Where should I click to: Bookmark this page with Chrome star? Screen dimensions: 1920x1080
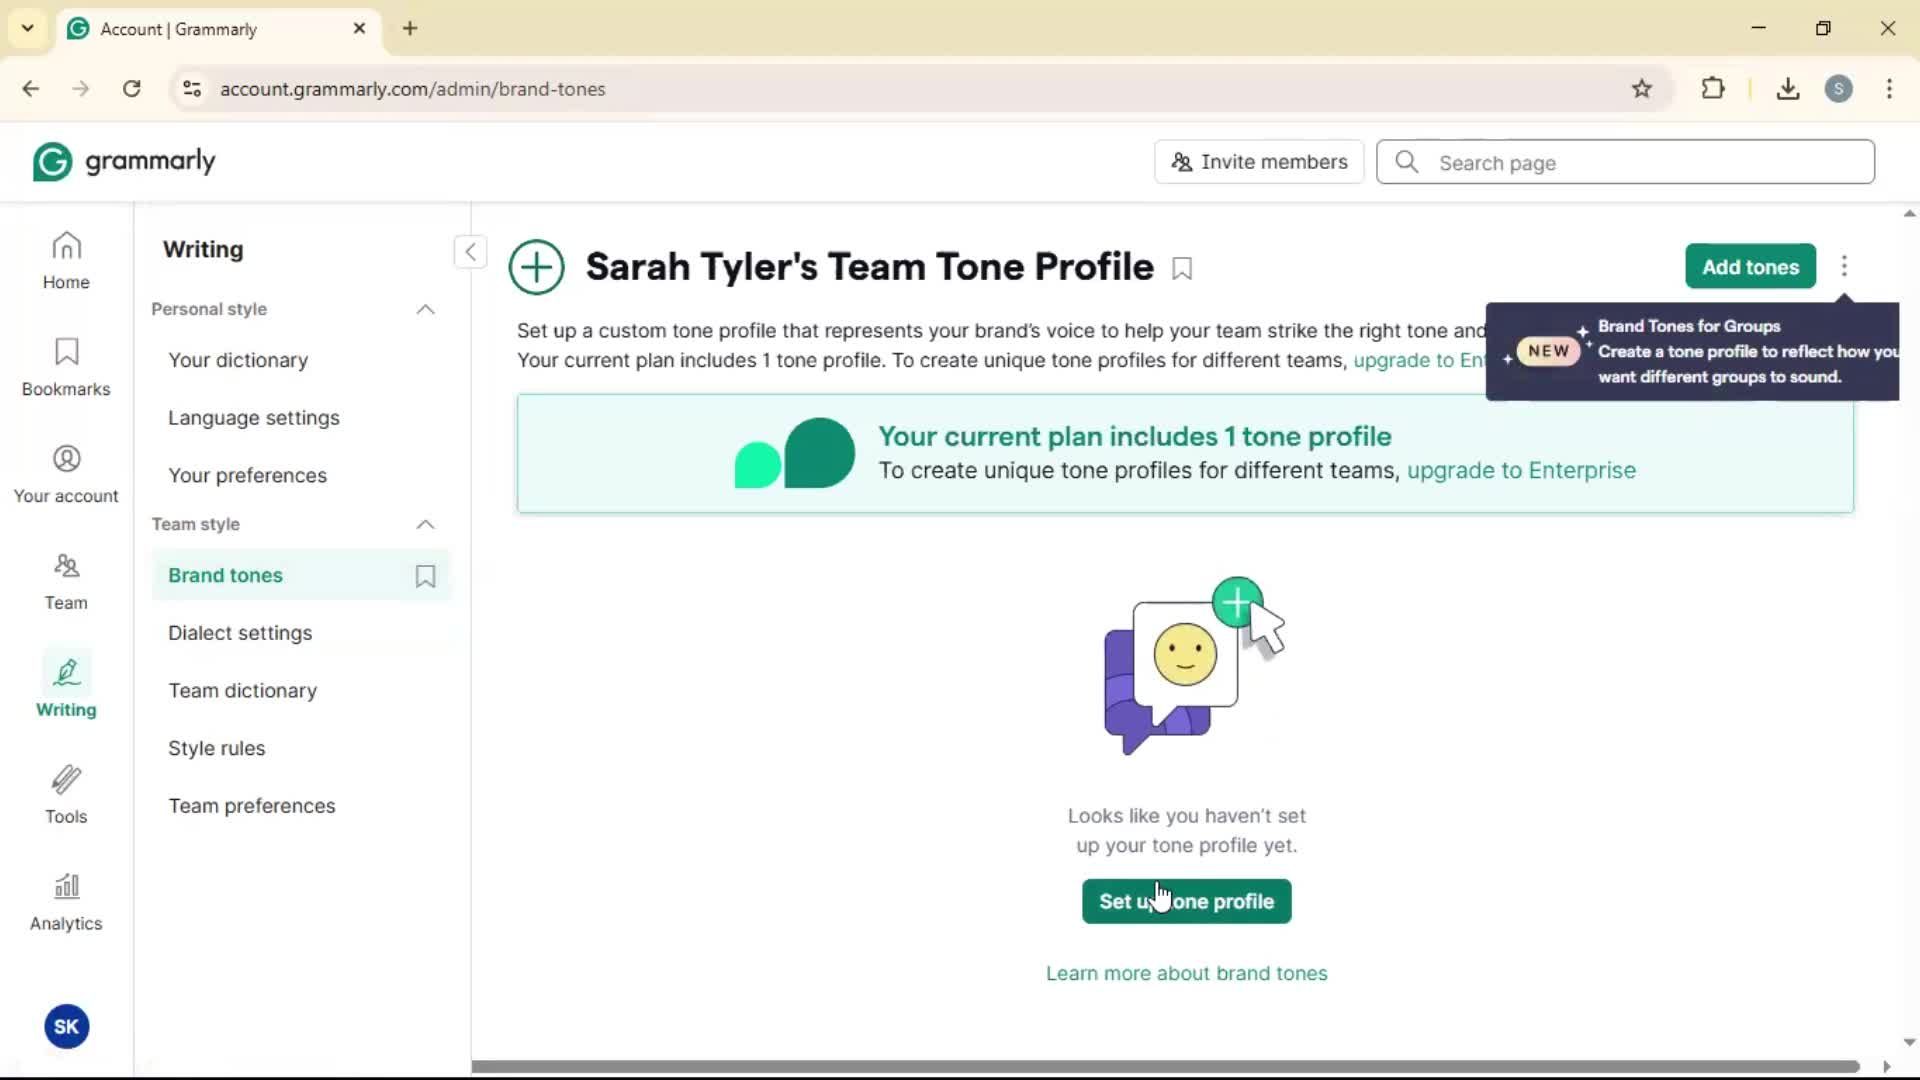1642,89
